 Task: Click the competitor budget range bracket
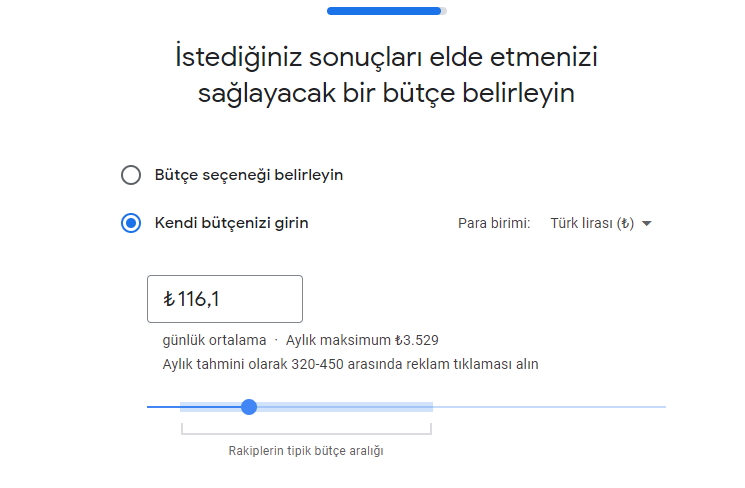coord(306,430)
